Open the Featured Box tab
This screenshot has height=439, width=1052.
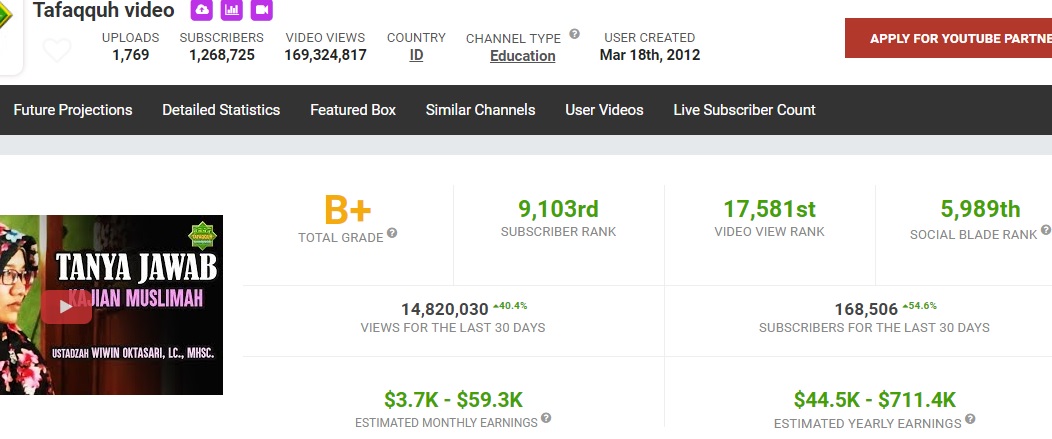(353, 110)
